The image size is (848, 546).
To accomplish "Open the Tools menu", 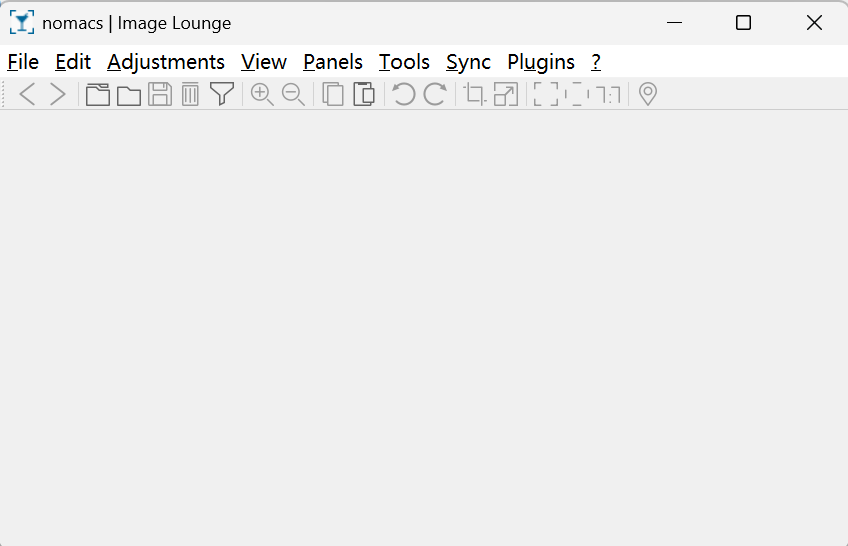I will coord(404,62).
